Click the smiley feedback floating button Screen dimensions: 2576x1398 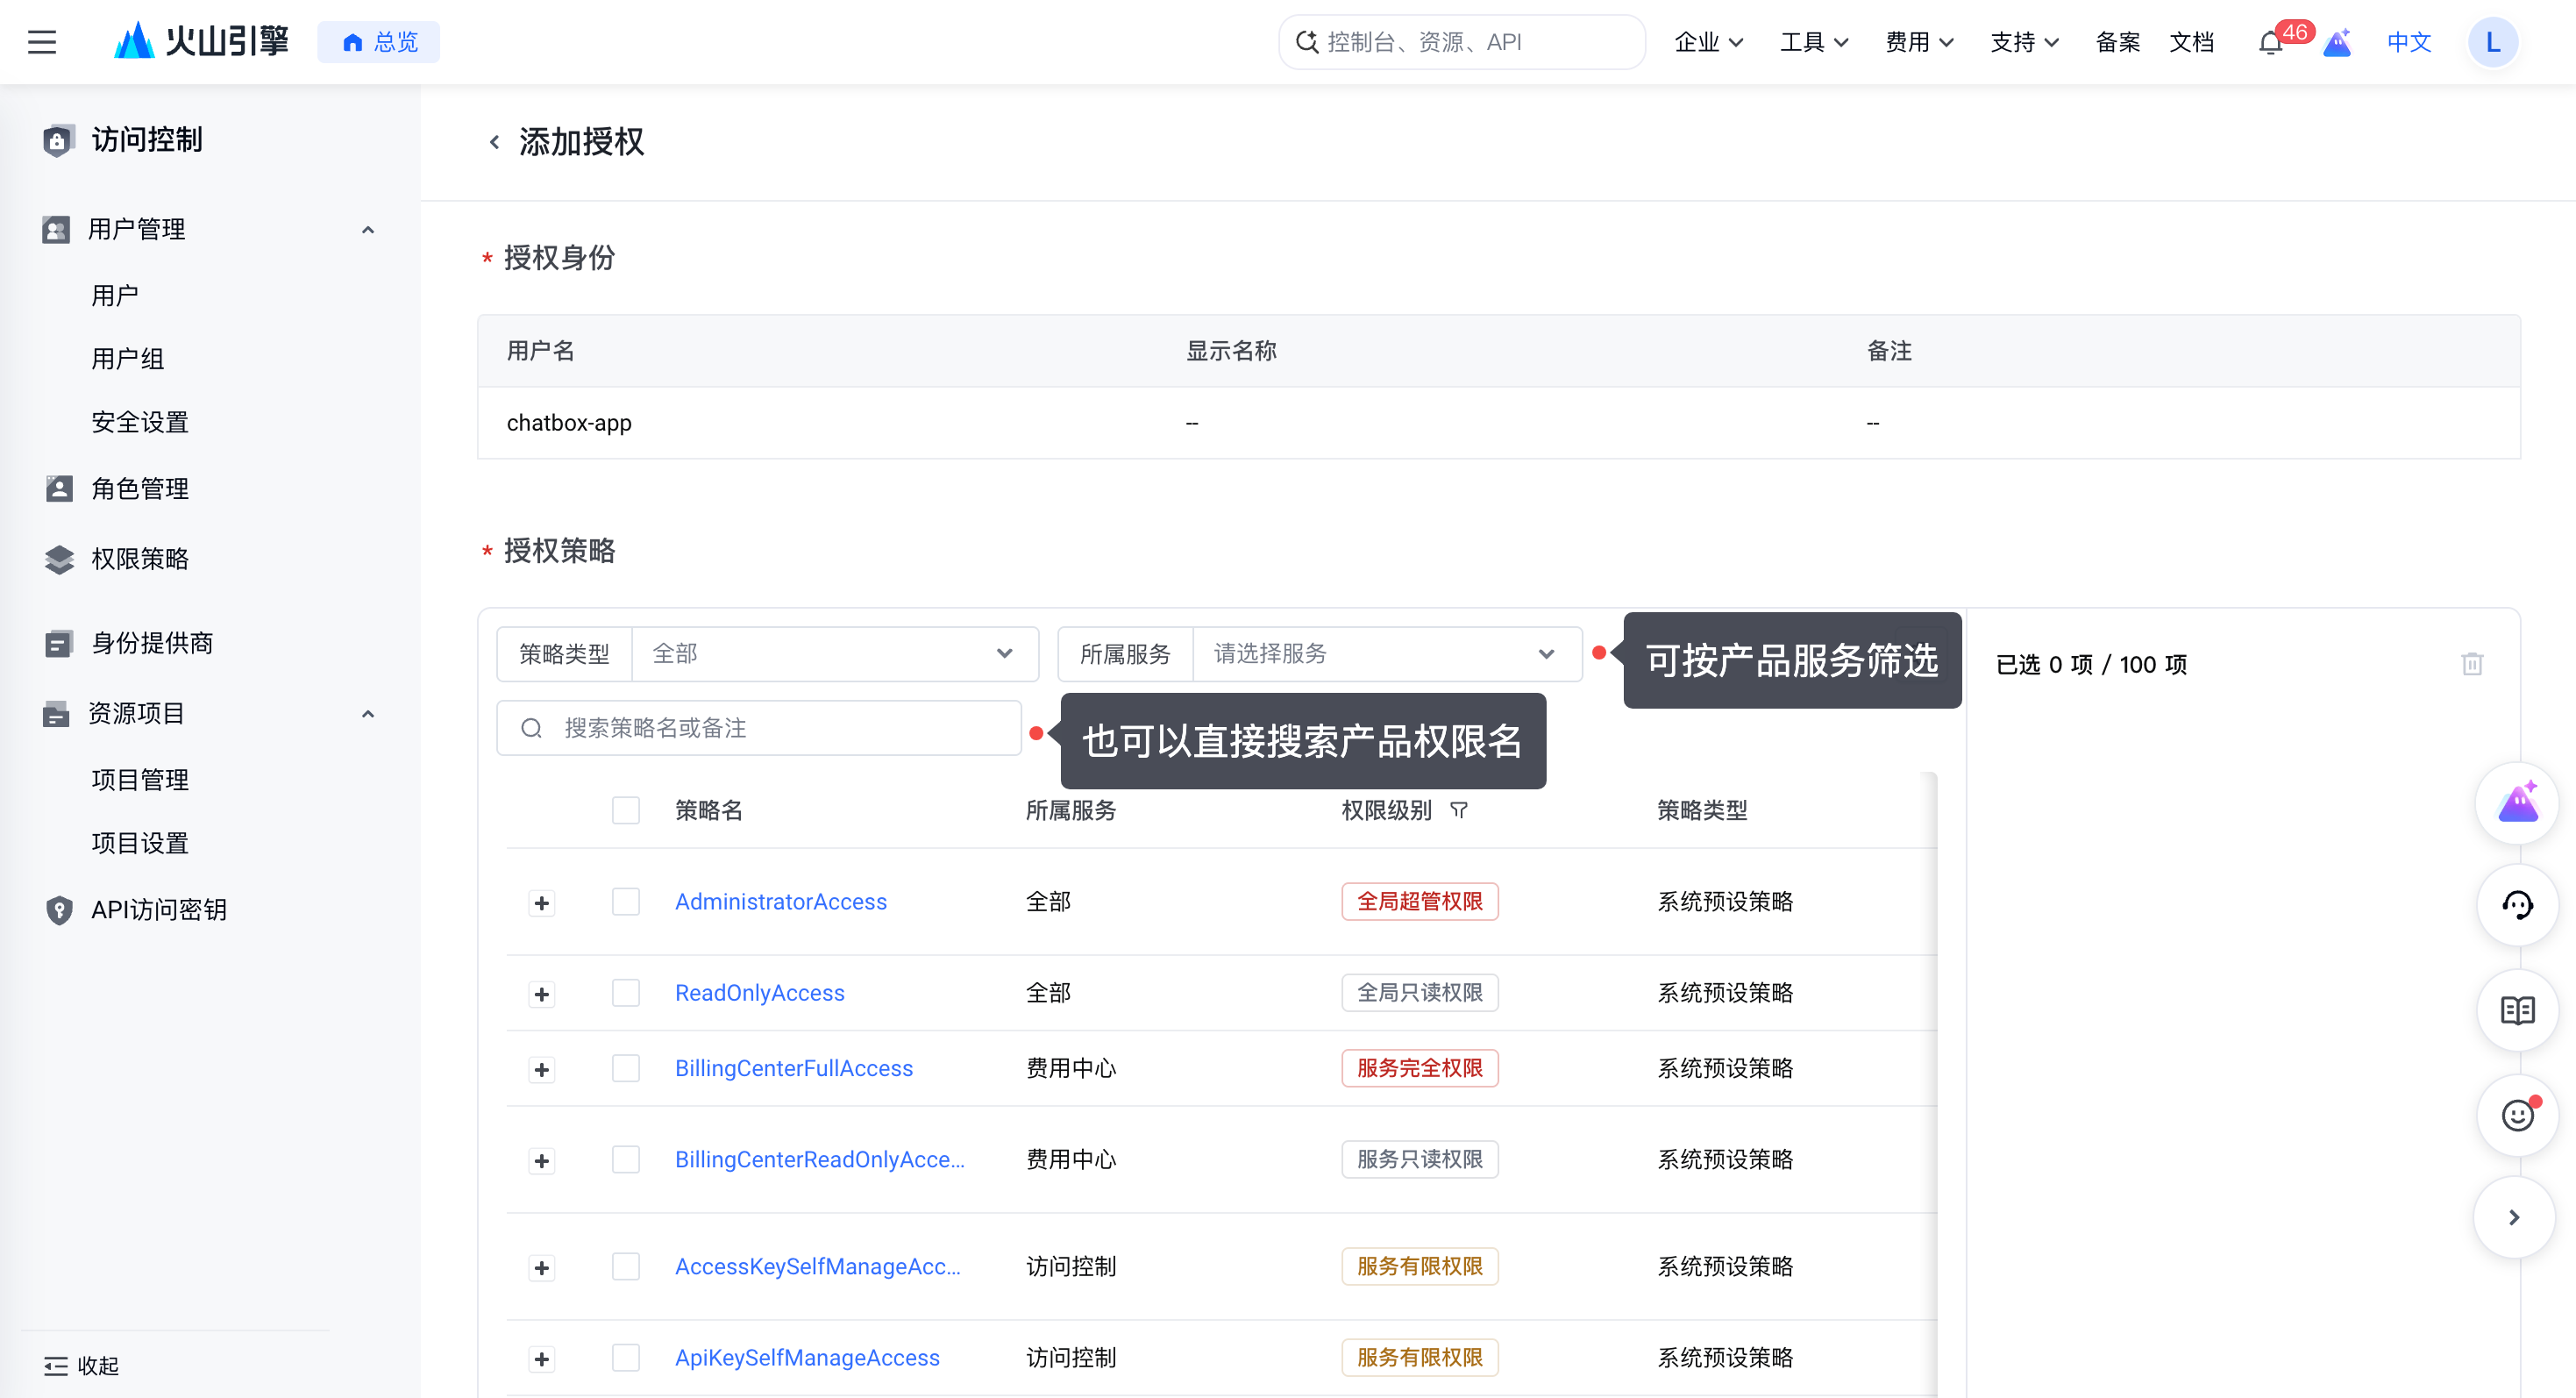[x=2517, y=1114]
